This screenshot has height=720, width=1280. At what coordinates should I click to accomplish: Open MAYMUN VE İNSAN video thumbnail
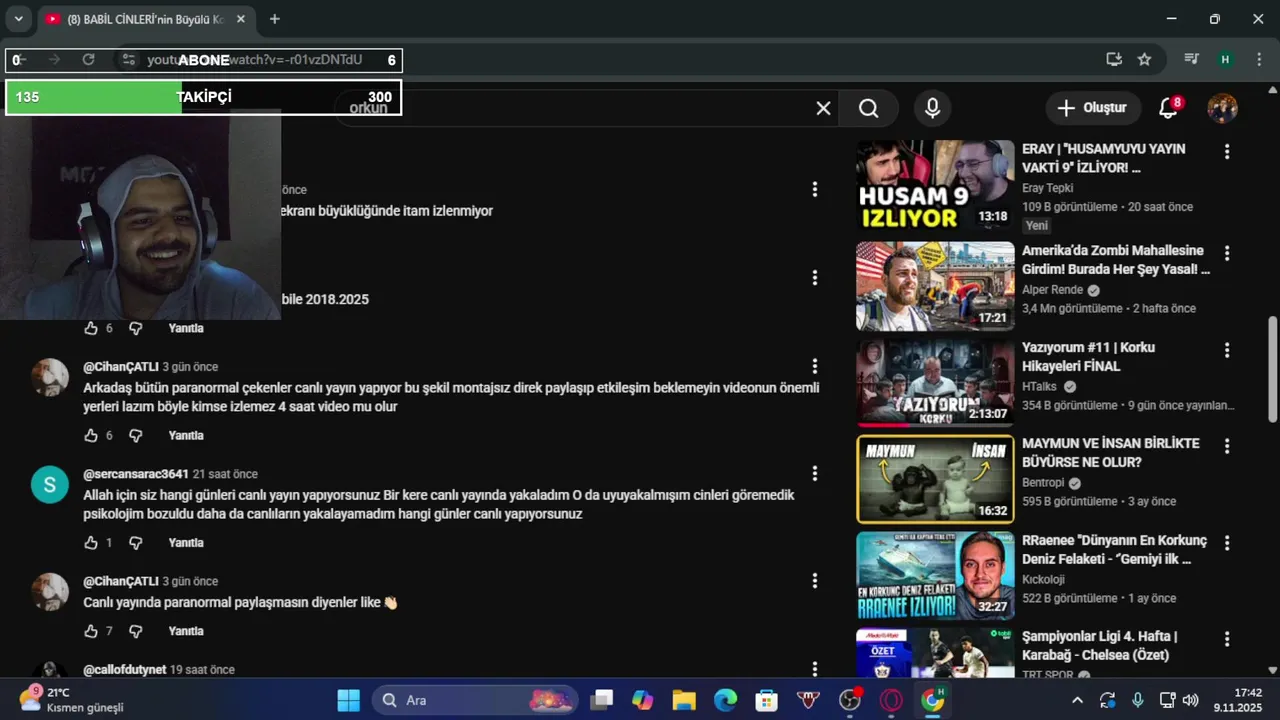(935, 479)
